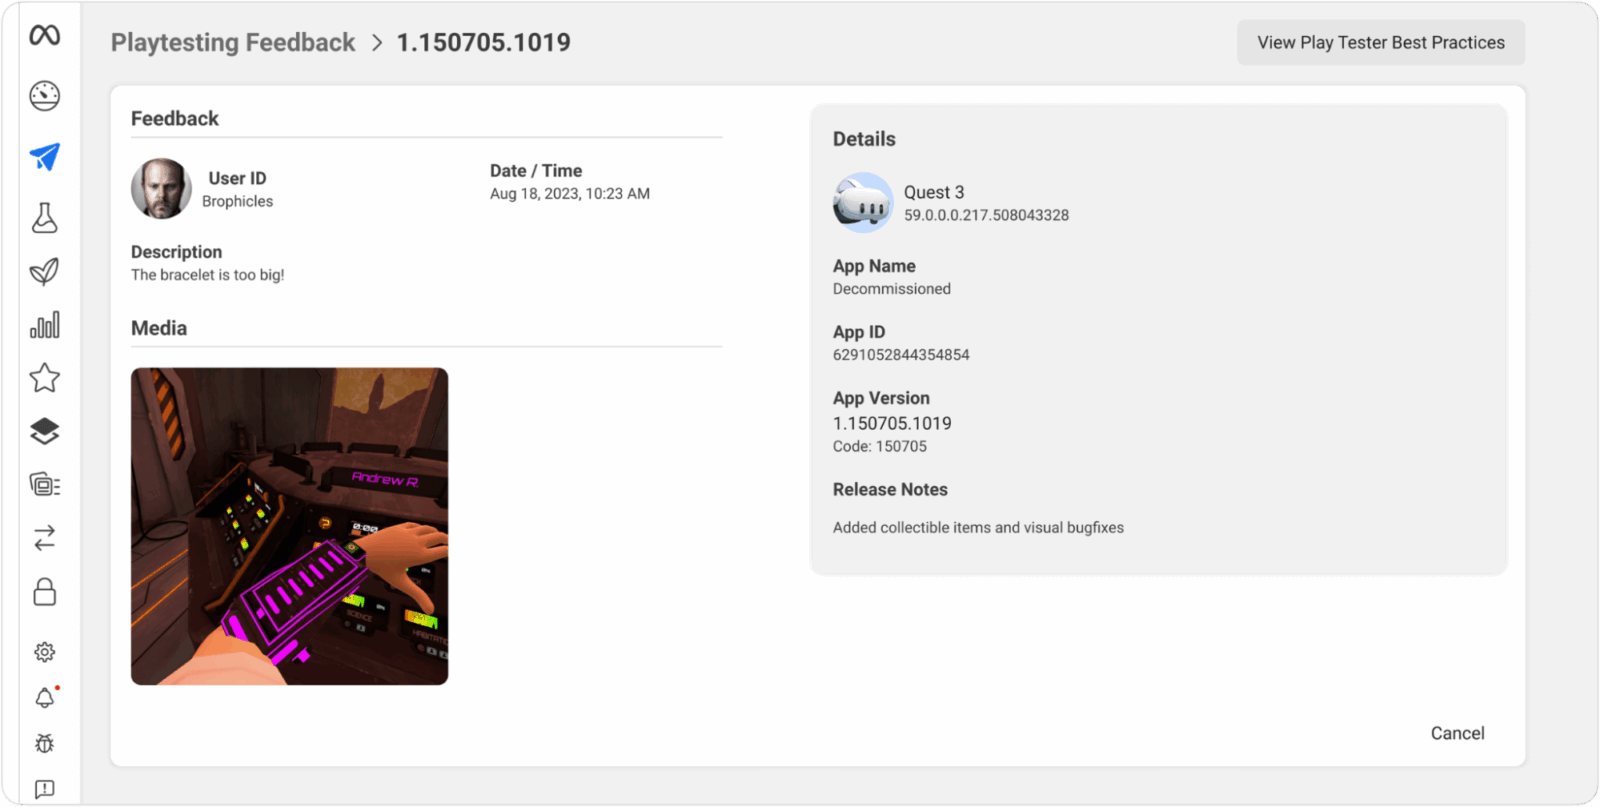Open the padlock security icon
1600x807 pixels.
click(45, 592)
